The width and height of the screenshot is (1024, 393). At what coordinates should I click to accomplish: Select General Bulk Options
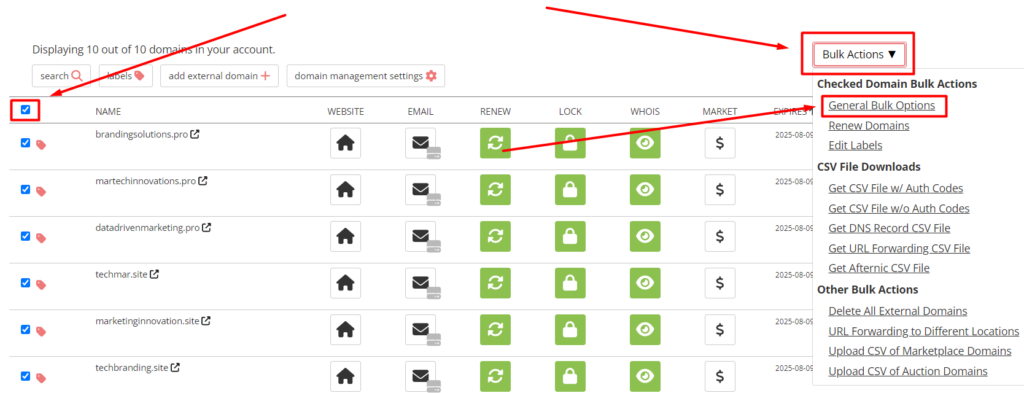click(882, 105)
